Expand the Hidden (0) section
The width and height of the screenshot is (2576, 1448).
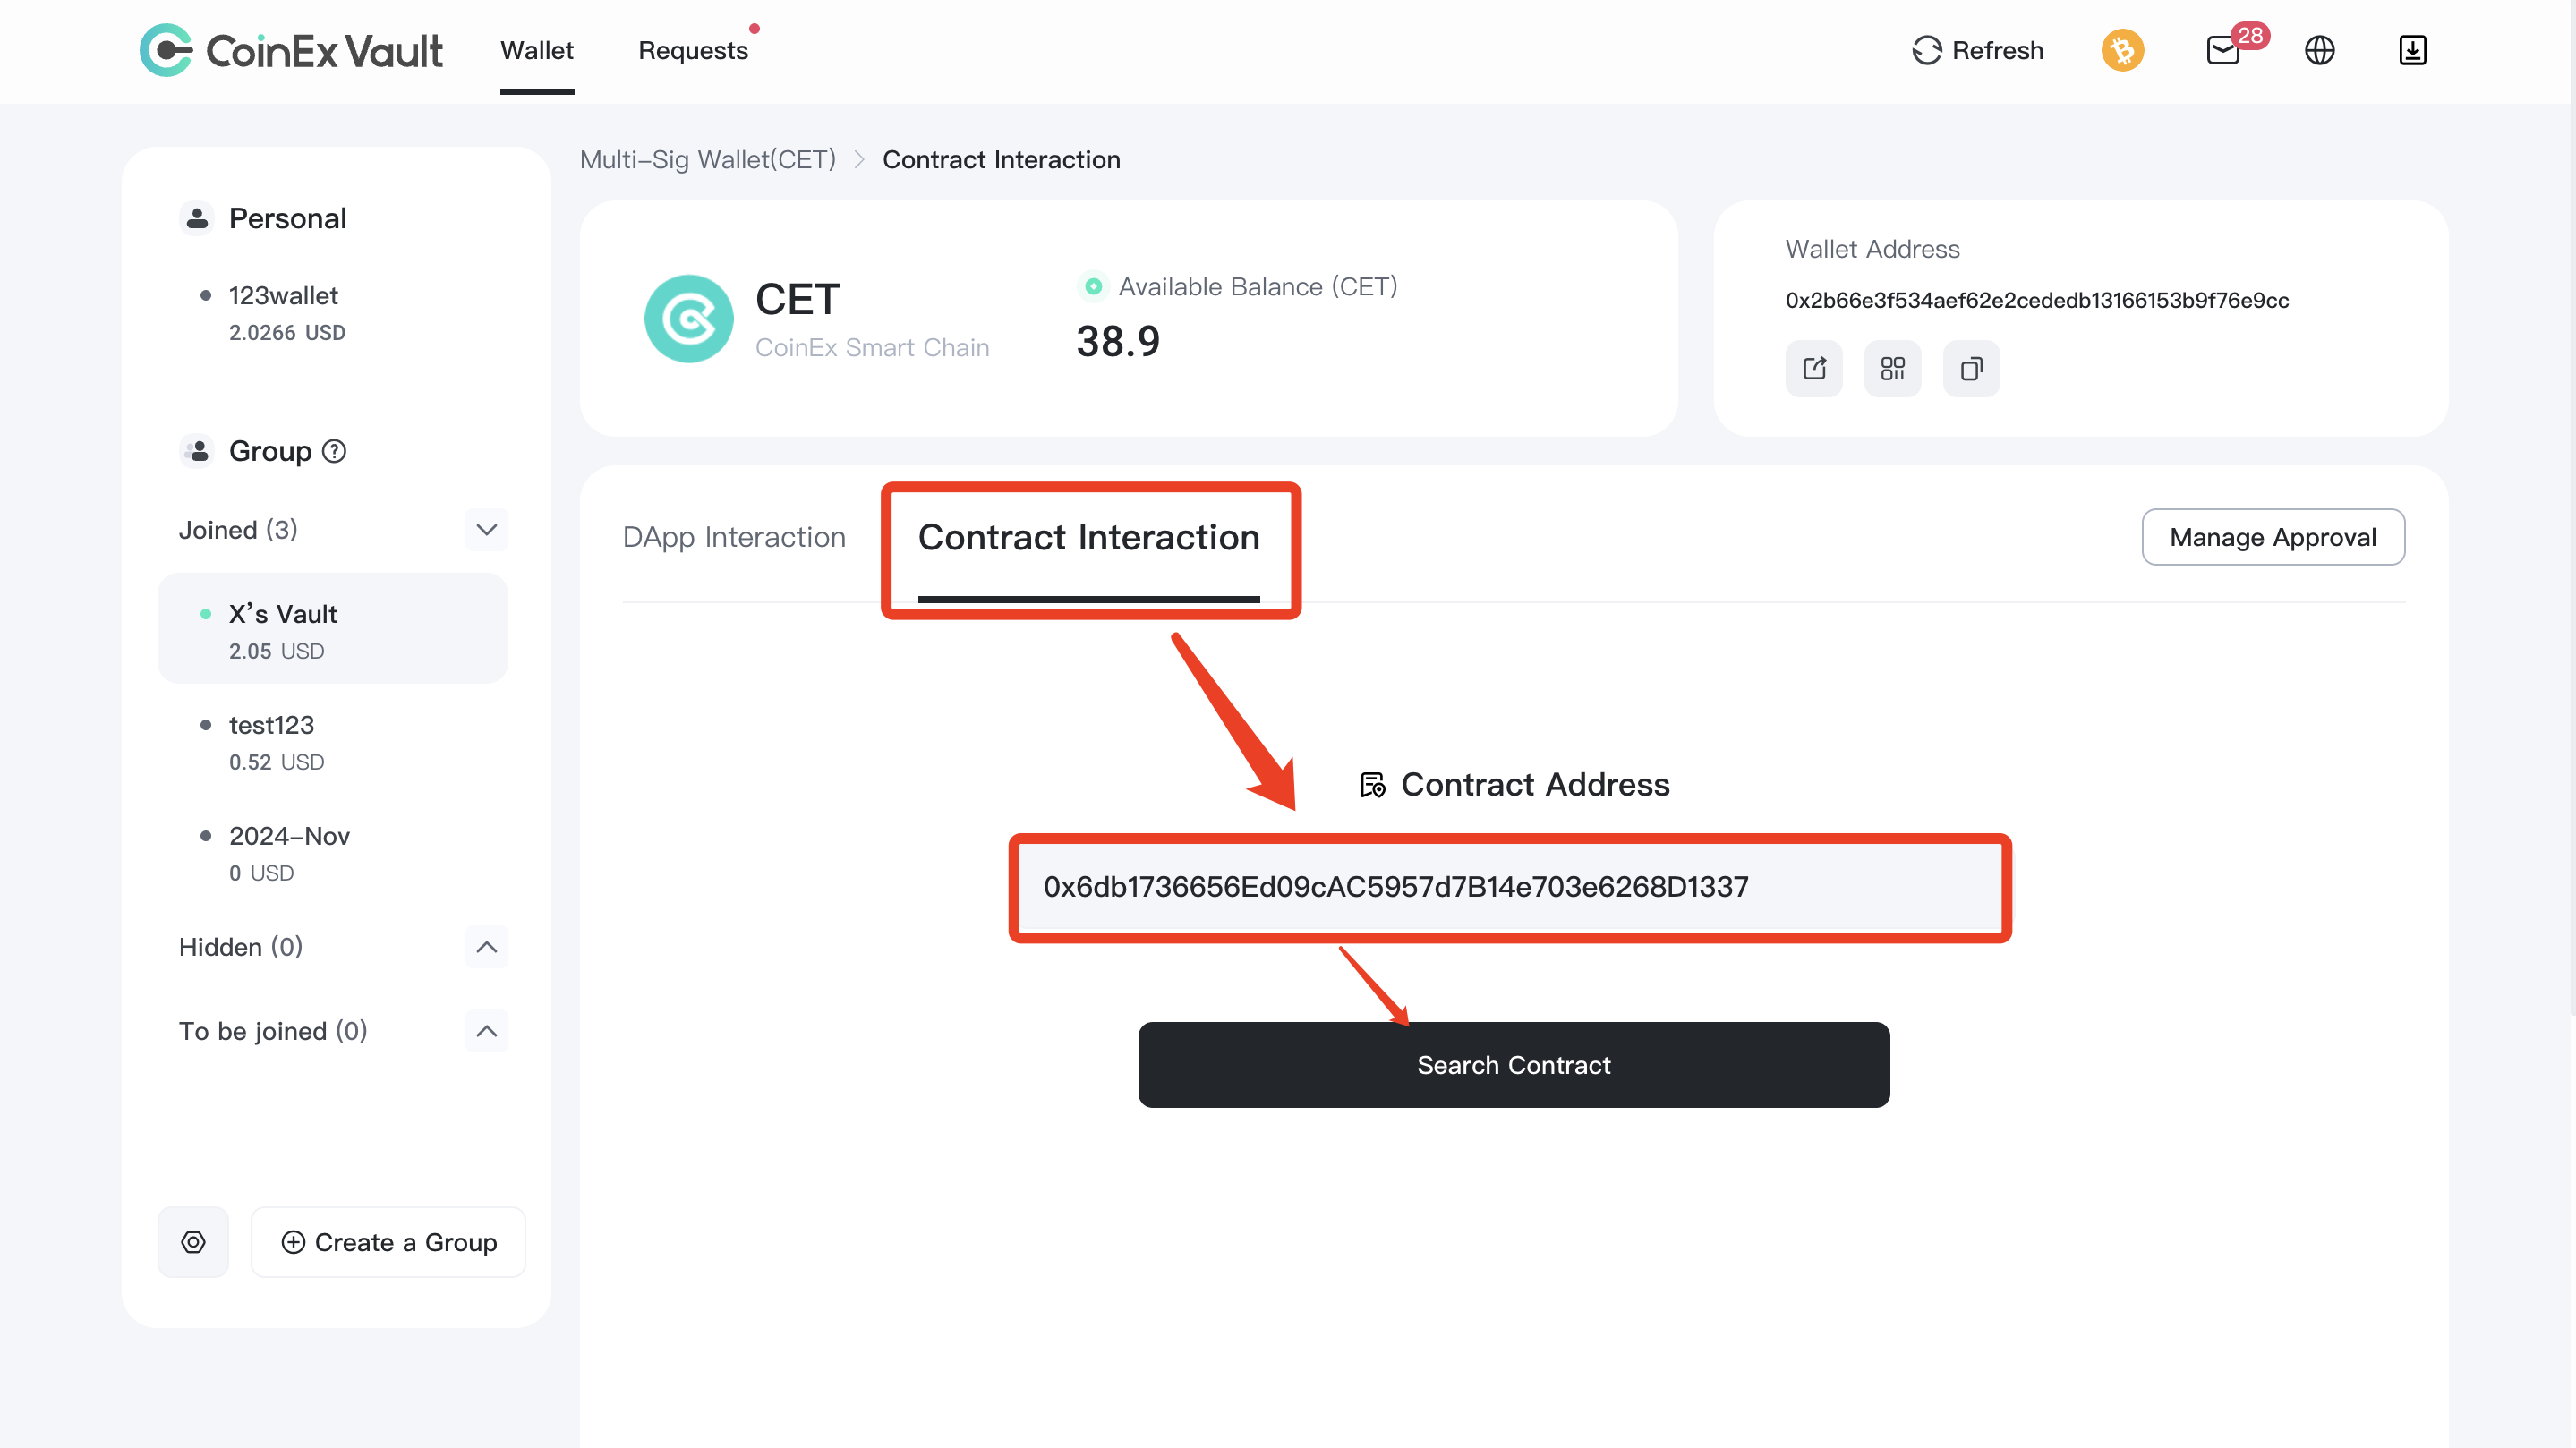(x=487, y=947)
